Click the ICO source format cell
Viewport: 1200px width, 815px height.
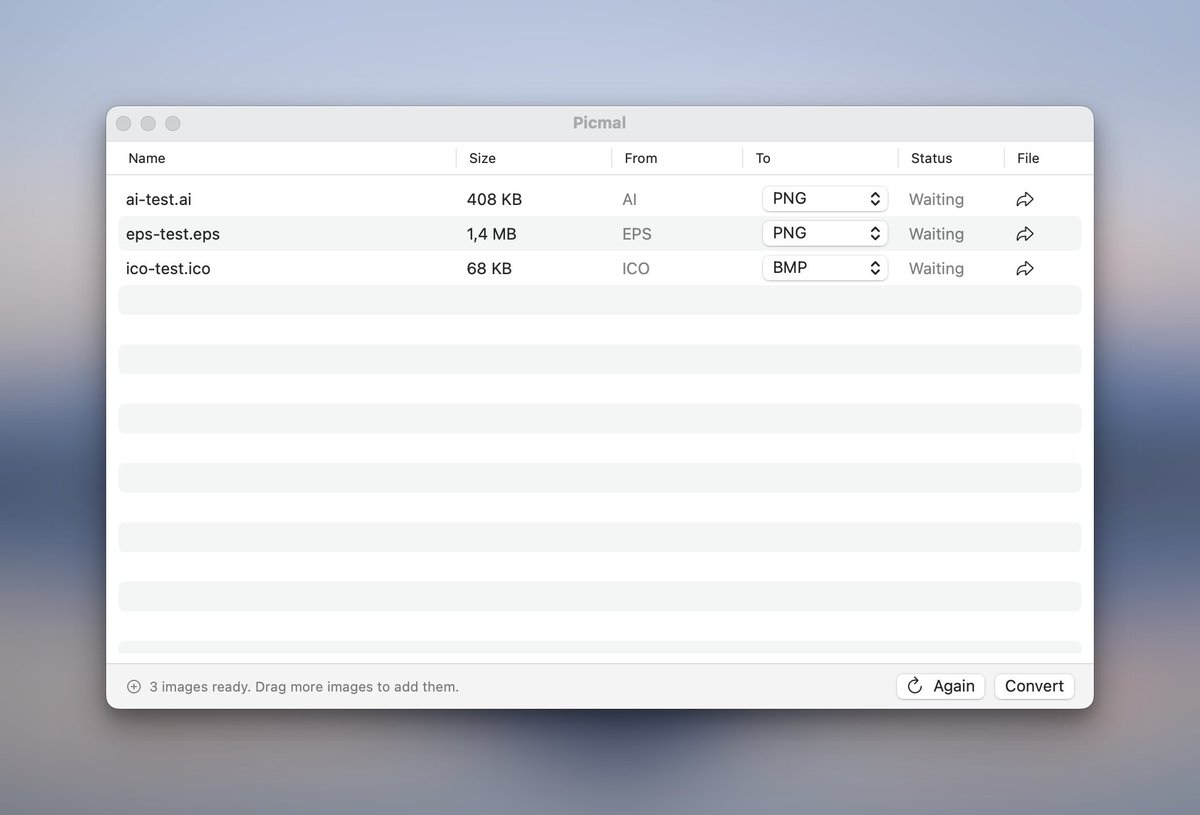click(635, 268)
